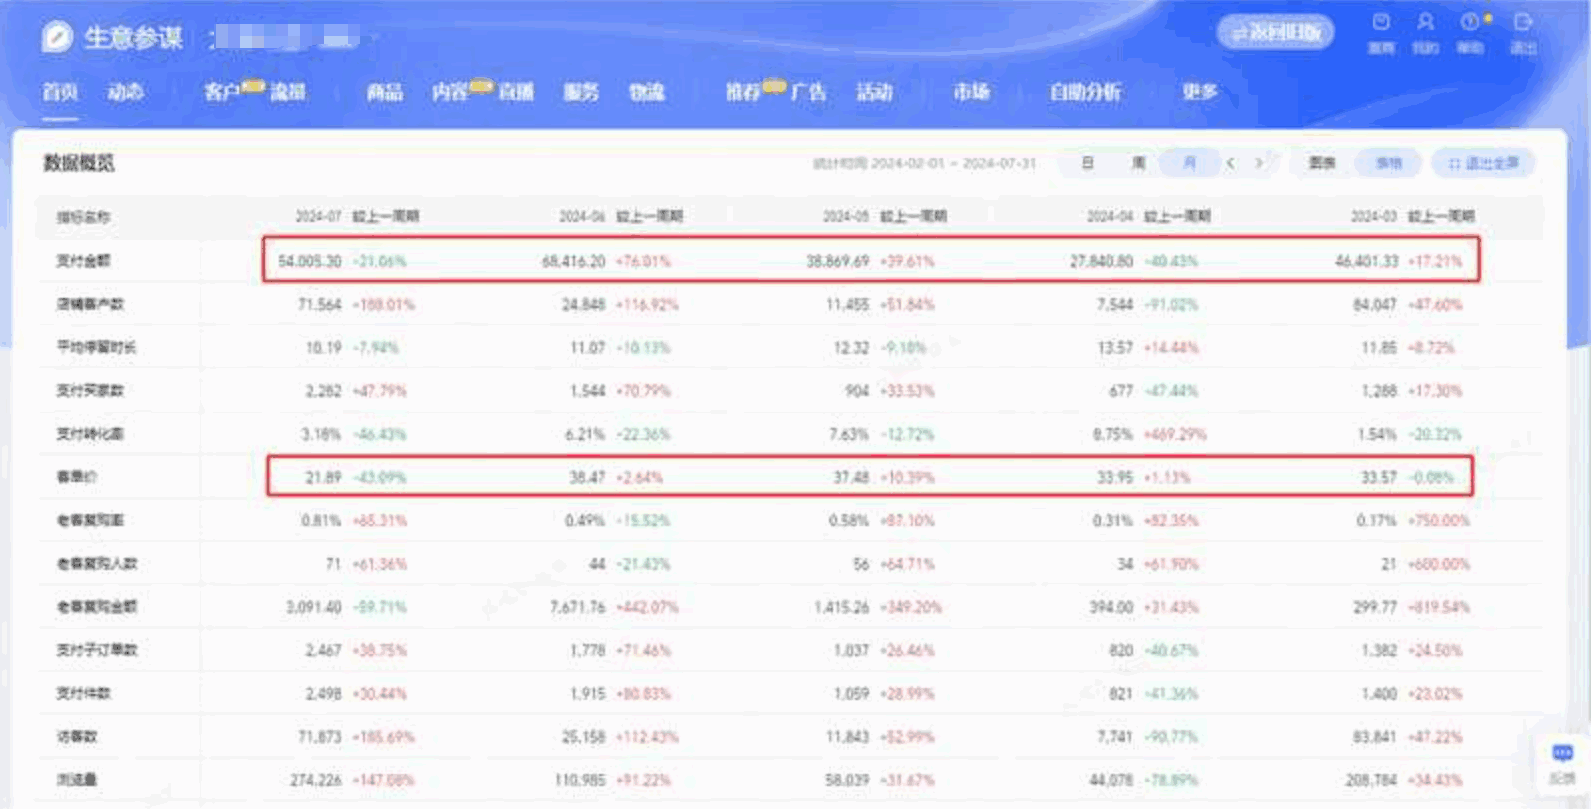Open the 我的 user profile icon
This screenshot has height=809, width=1591.
pos(1425,23)
